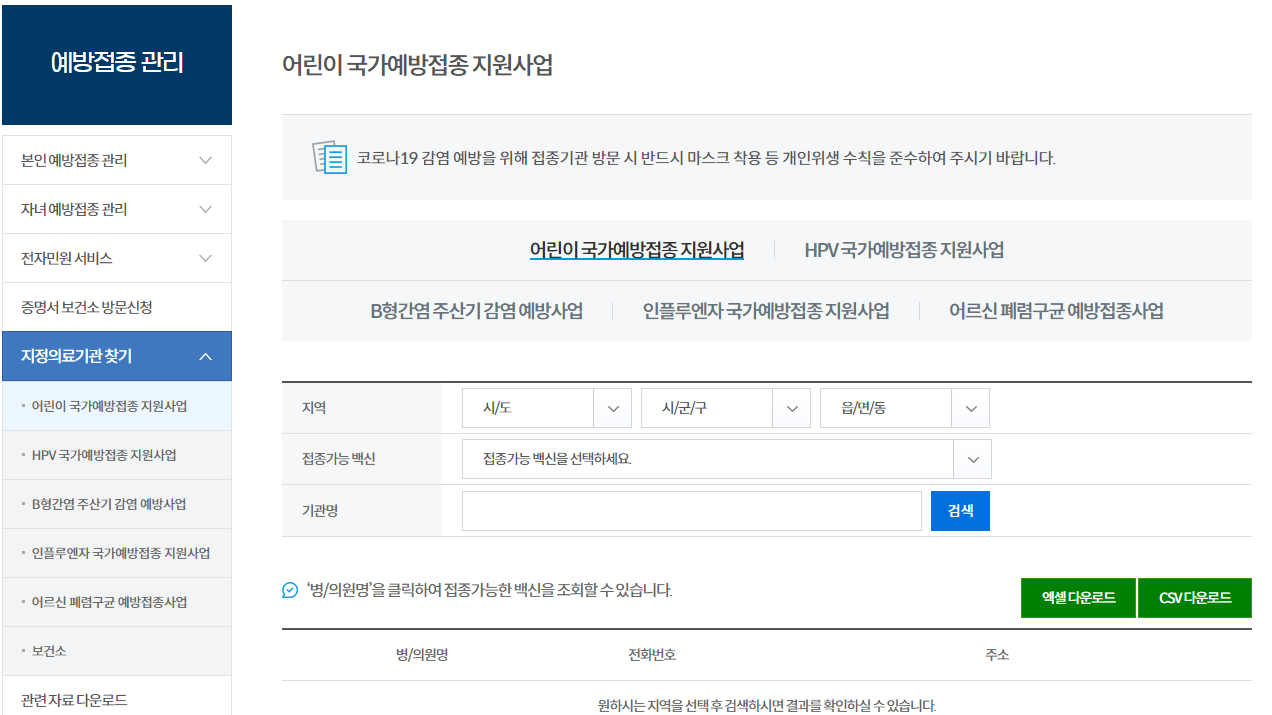Click the CSV 다운로드 button
The width and height of the screenshot is (1272, 715).
point(1195,598)
